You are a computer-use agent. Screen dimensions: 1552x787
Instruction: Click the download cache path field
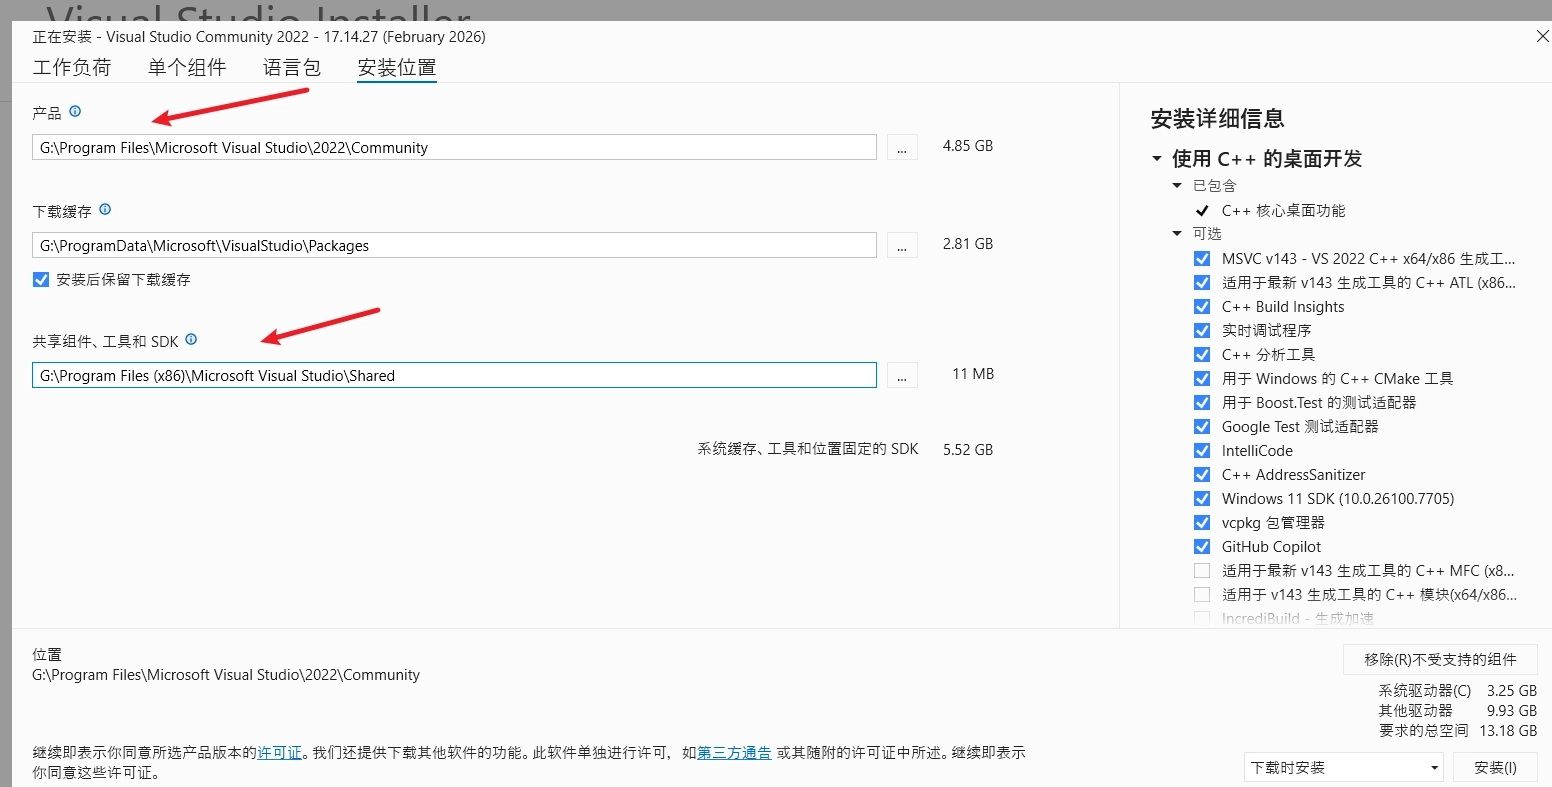454,245
